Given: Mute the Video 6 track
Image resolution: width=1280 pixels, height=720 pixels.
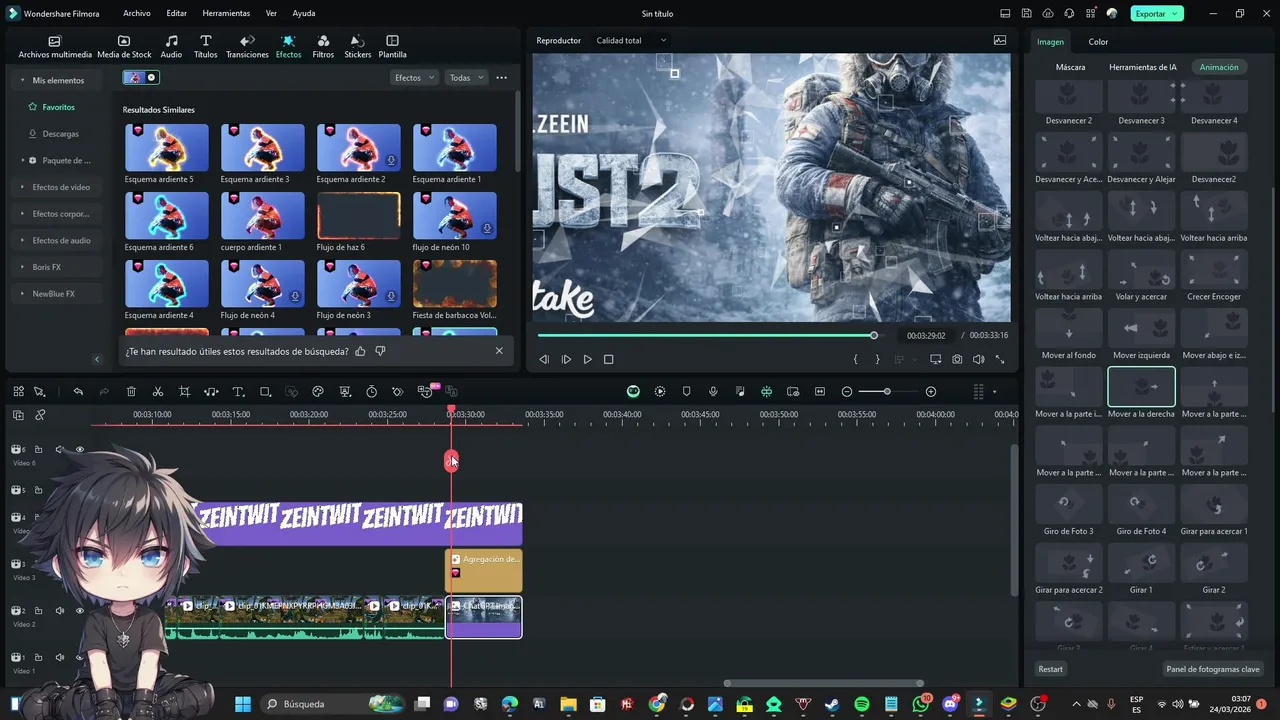Looking at the screenshot, I should tap(59, 450).
